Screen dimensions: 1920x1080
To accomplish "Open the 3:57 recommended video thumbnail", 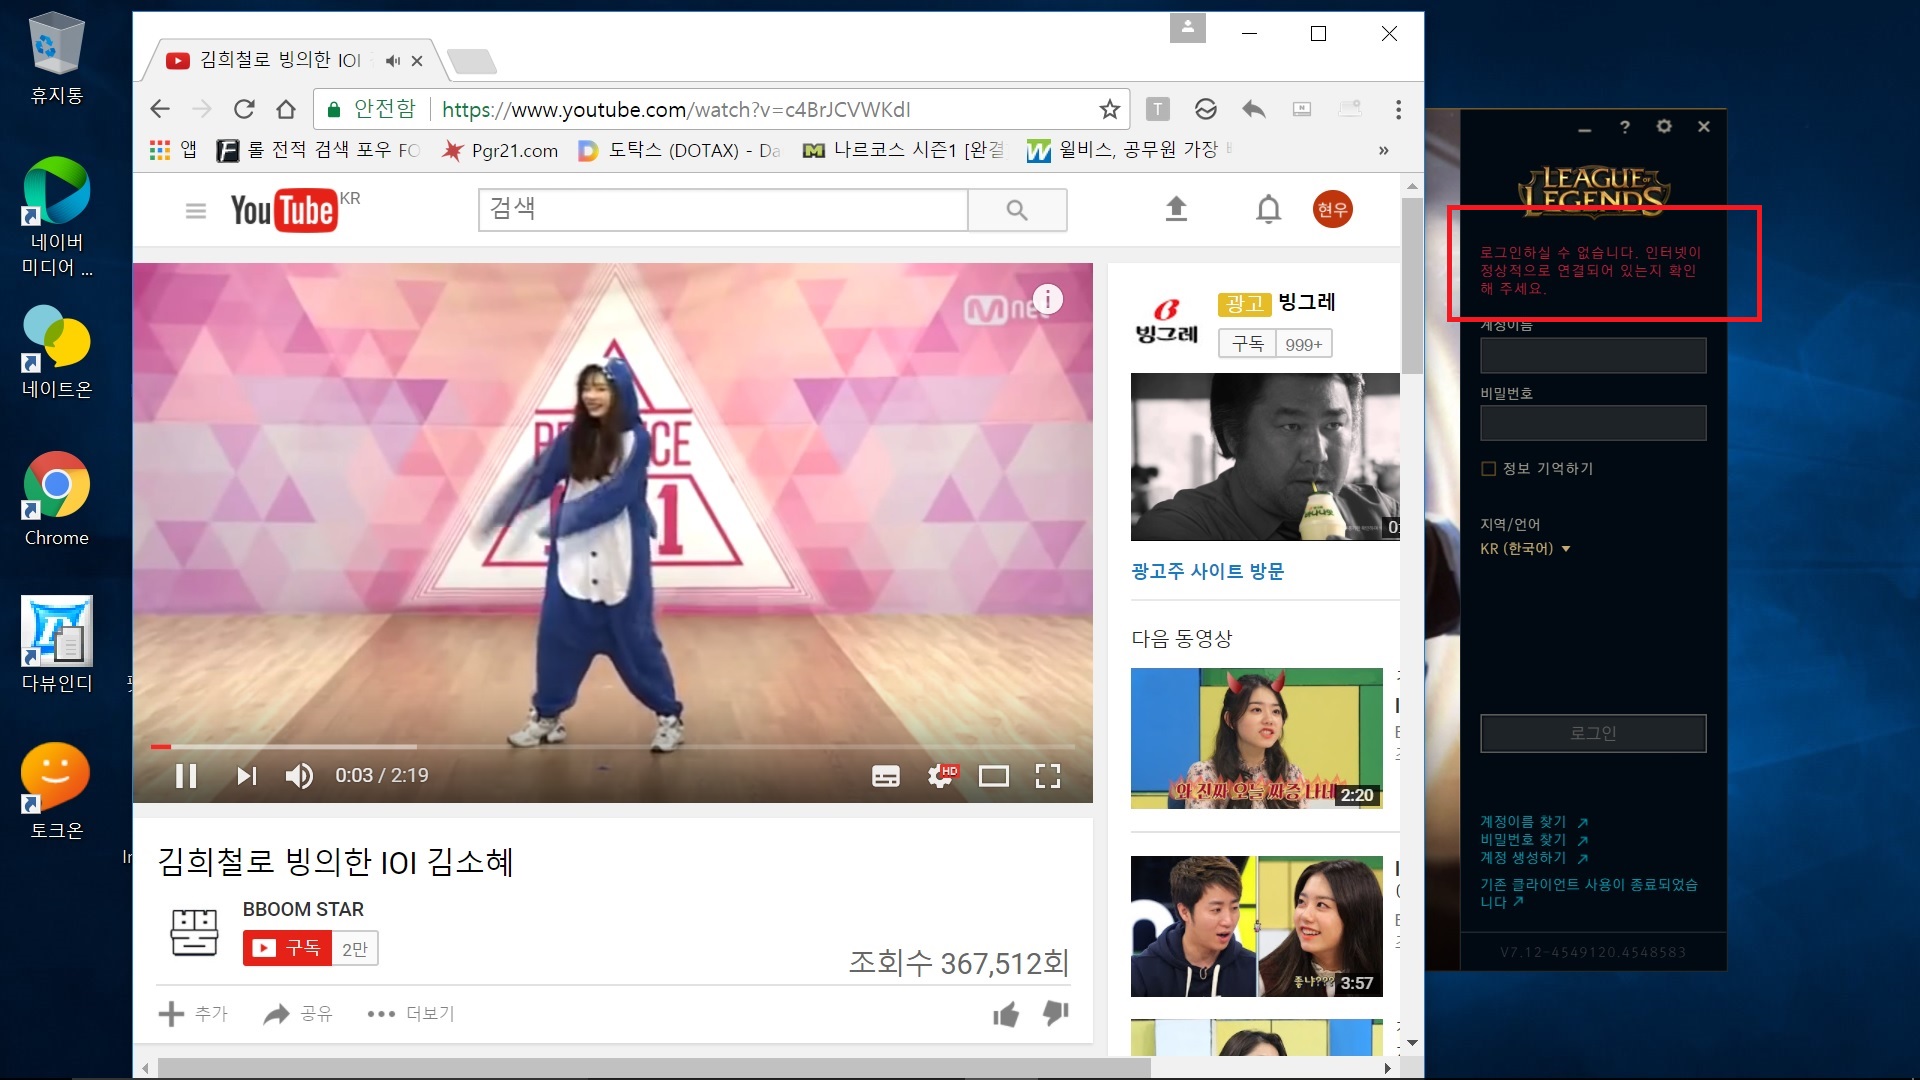I will (1257, 926).
